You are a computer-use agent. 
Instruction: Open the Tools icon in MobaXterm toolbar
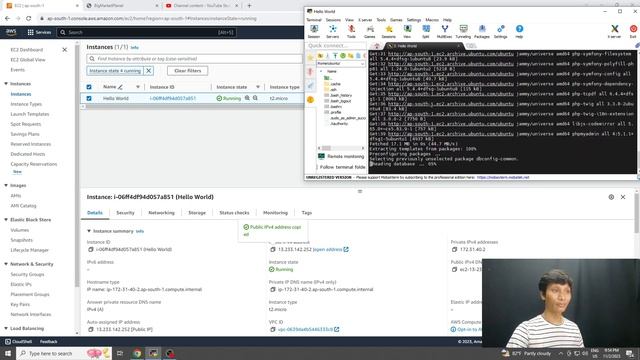pyautogui.click(x=351, y=31)
